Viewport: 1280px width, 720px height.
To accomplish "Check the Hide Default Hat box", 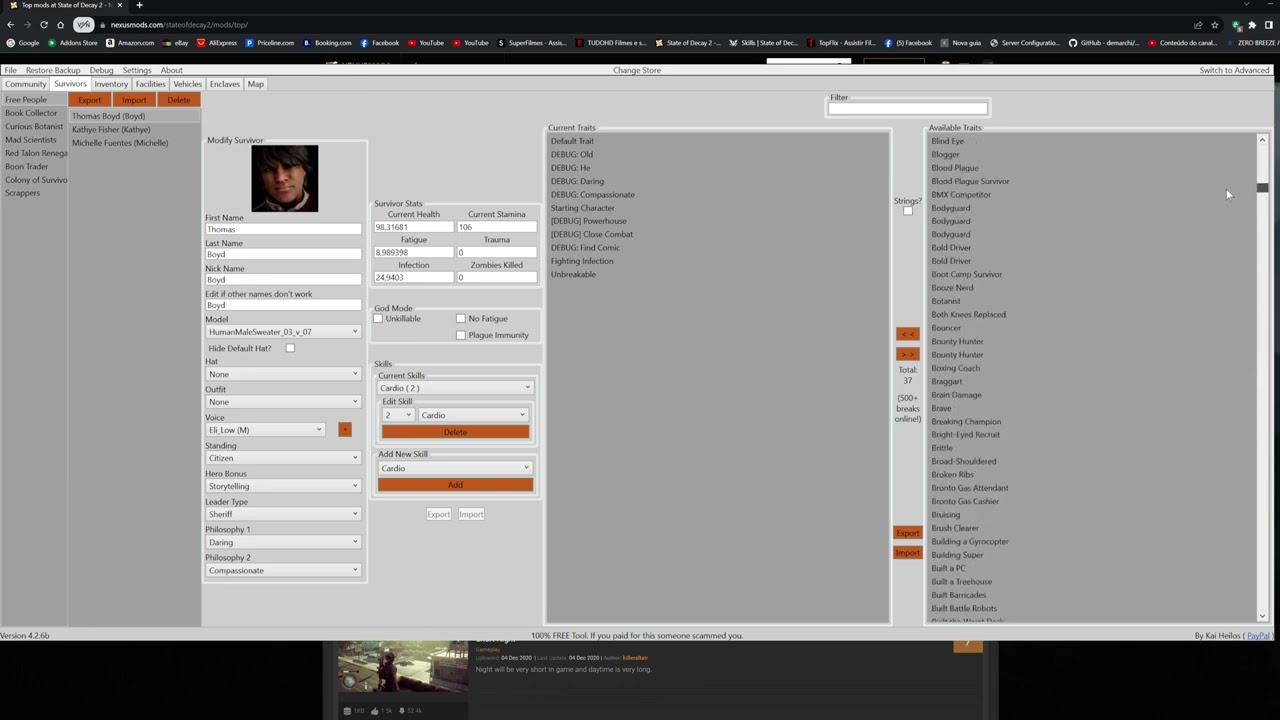I will tap(290, 348).
